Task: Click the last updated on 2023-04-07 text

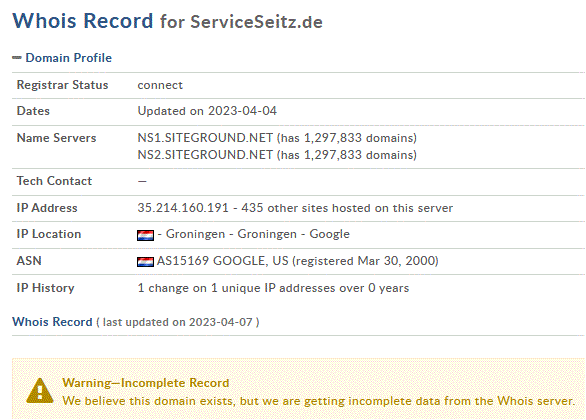Action: pos(178,322)
